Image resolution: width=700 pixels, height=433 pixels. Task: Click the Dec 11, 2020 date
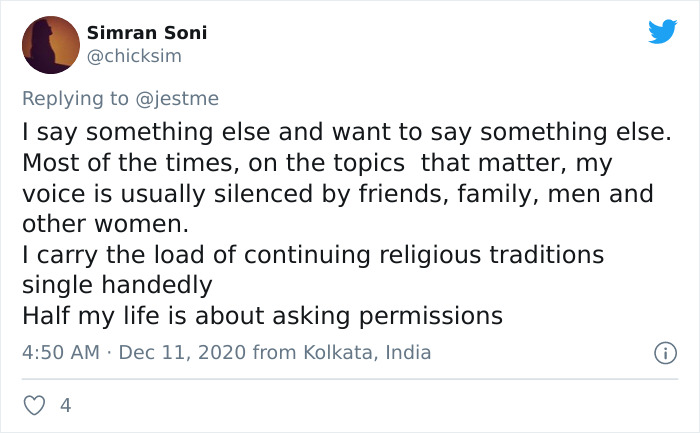(x=183, y=353)
